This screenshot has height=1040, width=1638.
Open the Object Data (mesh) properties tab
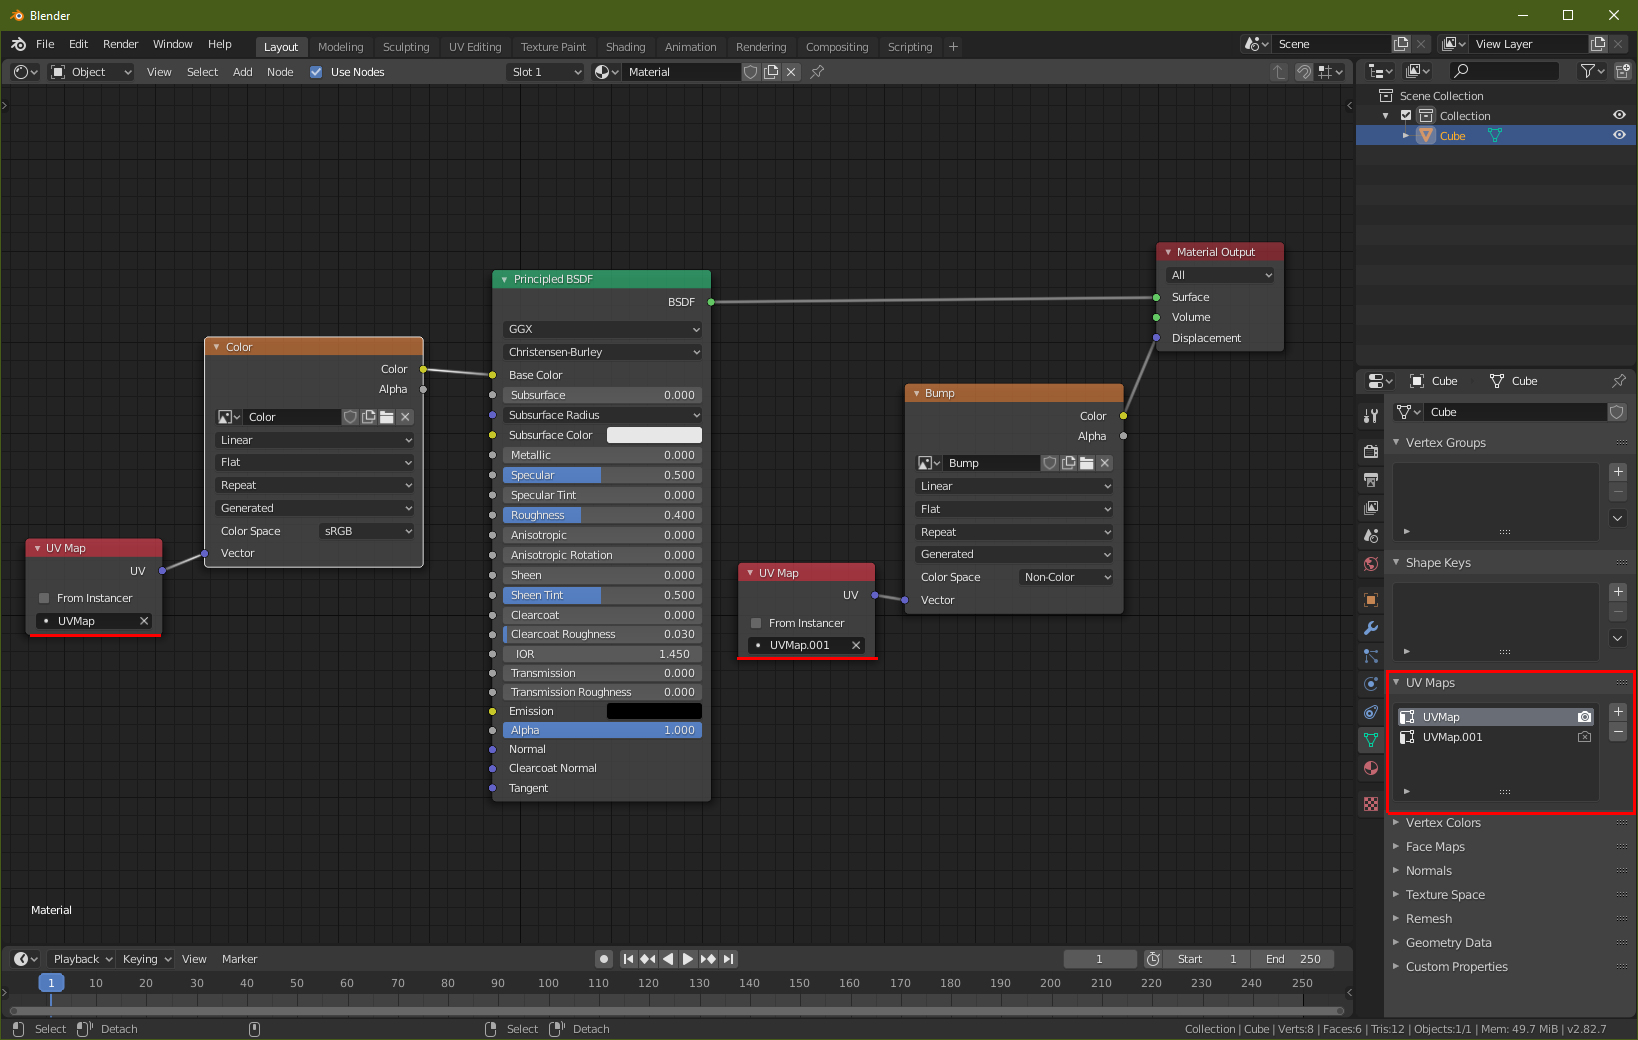pyautogui.click(x=1371, y=740)
